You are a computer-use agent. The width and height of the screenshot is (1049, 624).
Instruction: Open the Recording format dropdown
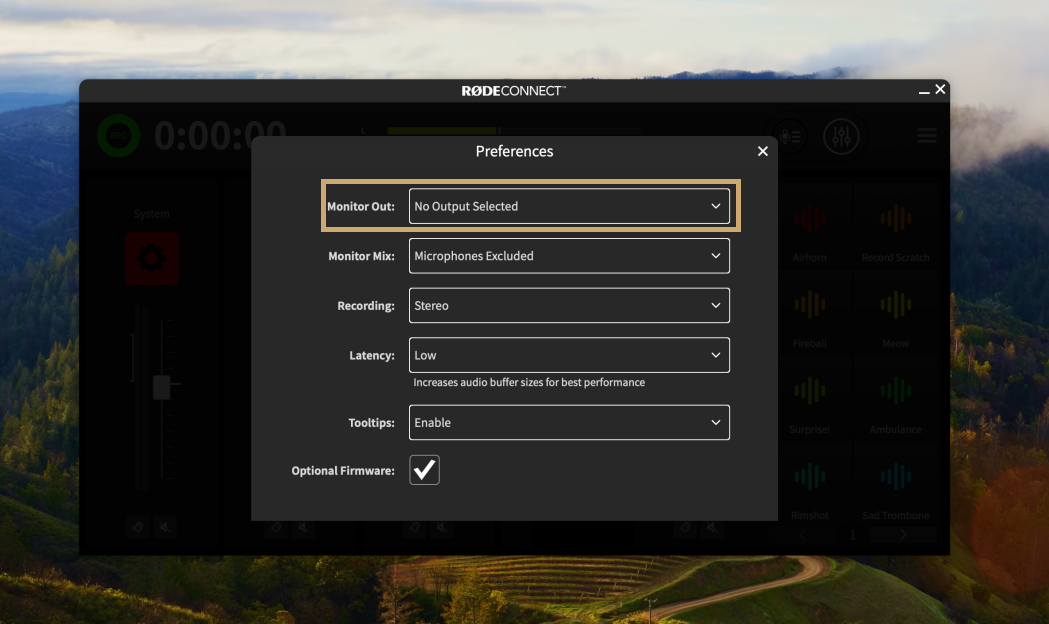[569, 306]
